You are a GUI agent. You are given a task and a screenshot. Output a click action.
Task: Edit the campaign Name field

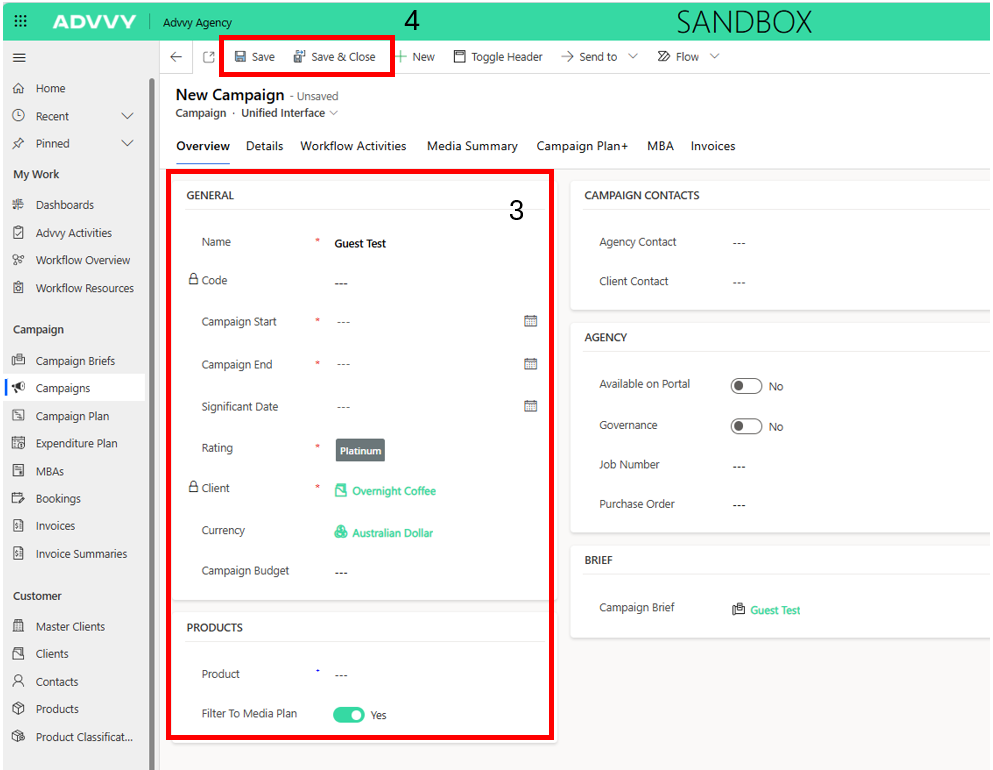436,244
